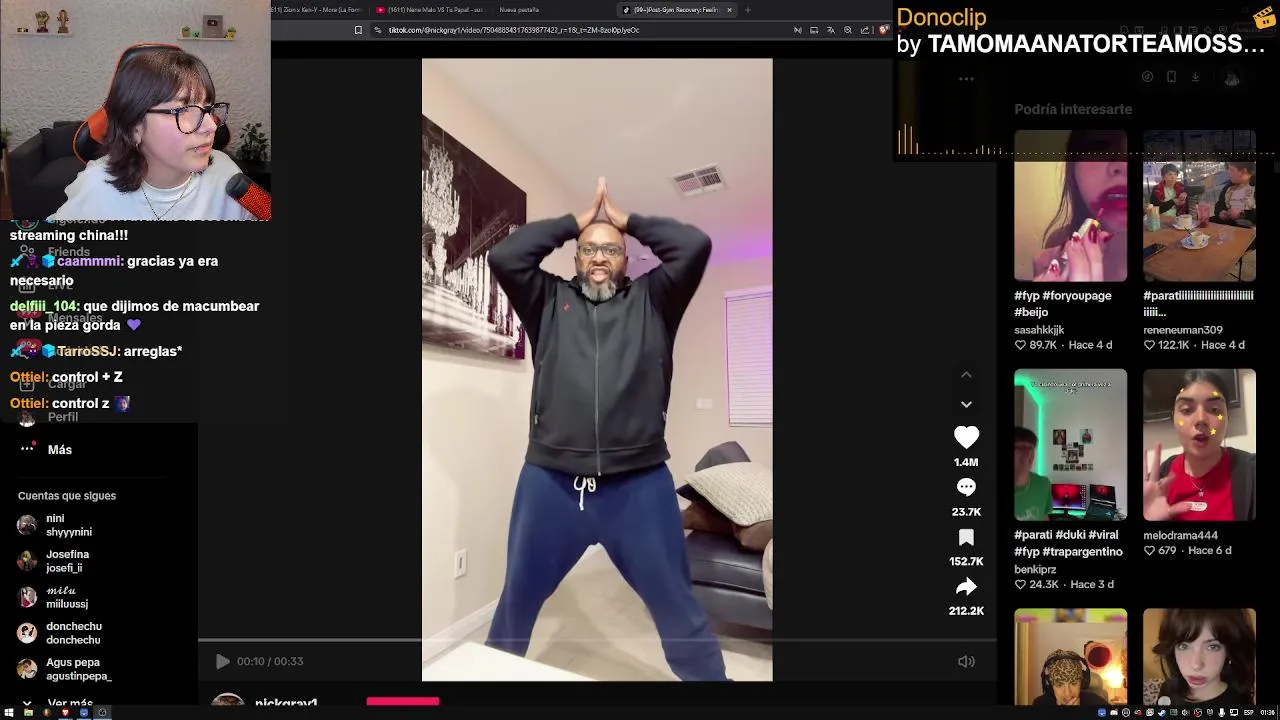1280x720 pixels.
Task: Click #parati #duki #viral caption
Action: tap(1068, 543)
